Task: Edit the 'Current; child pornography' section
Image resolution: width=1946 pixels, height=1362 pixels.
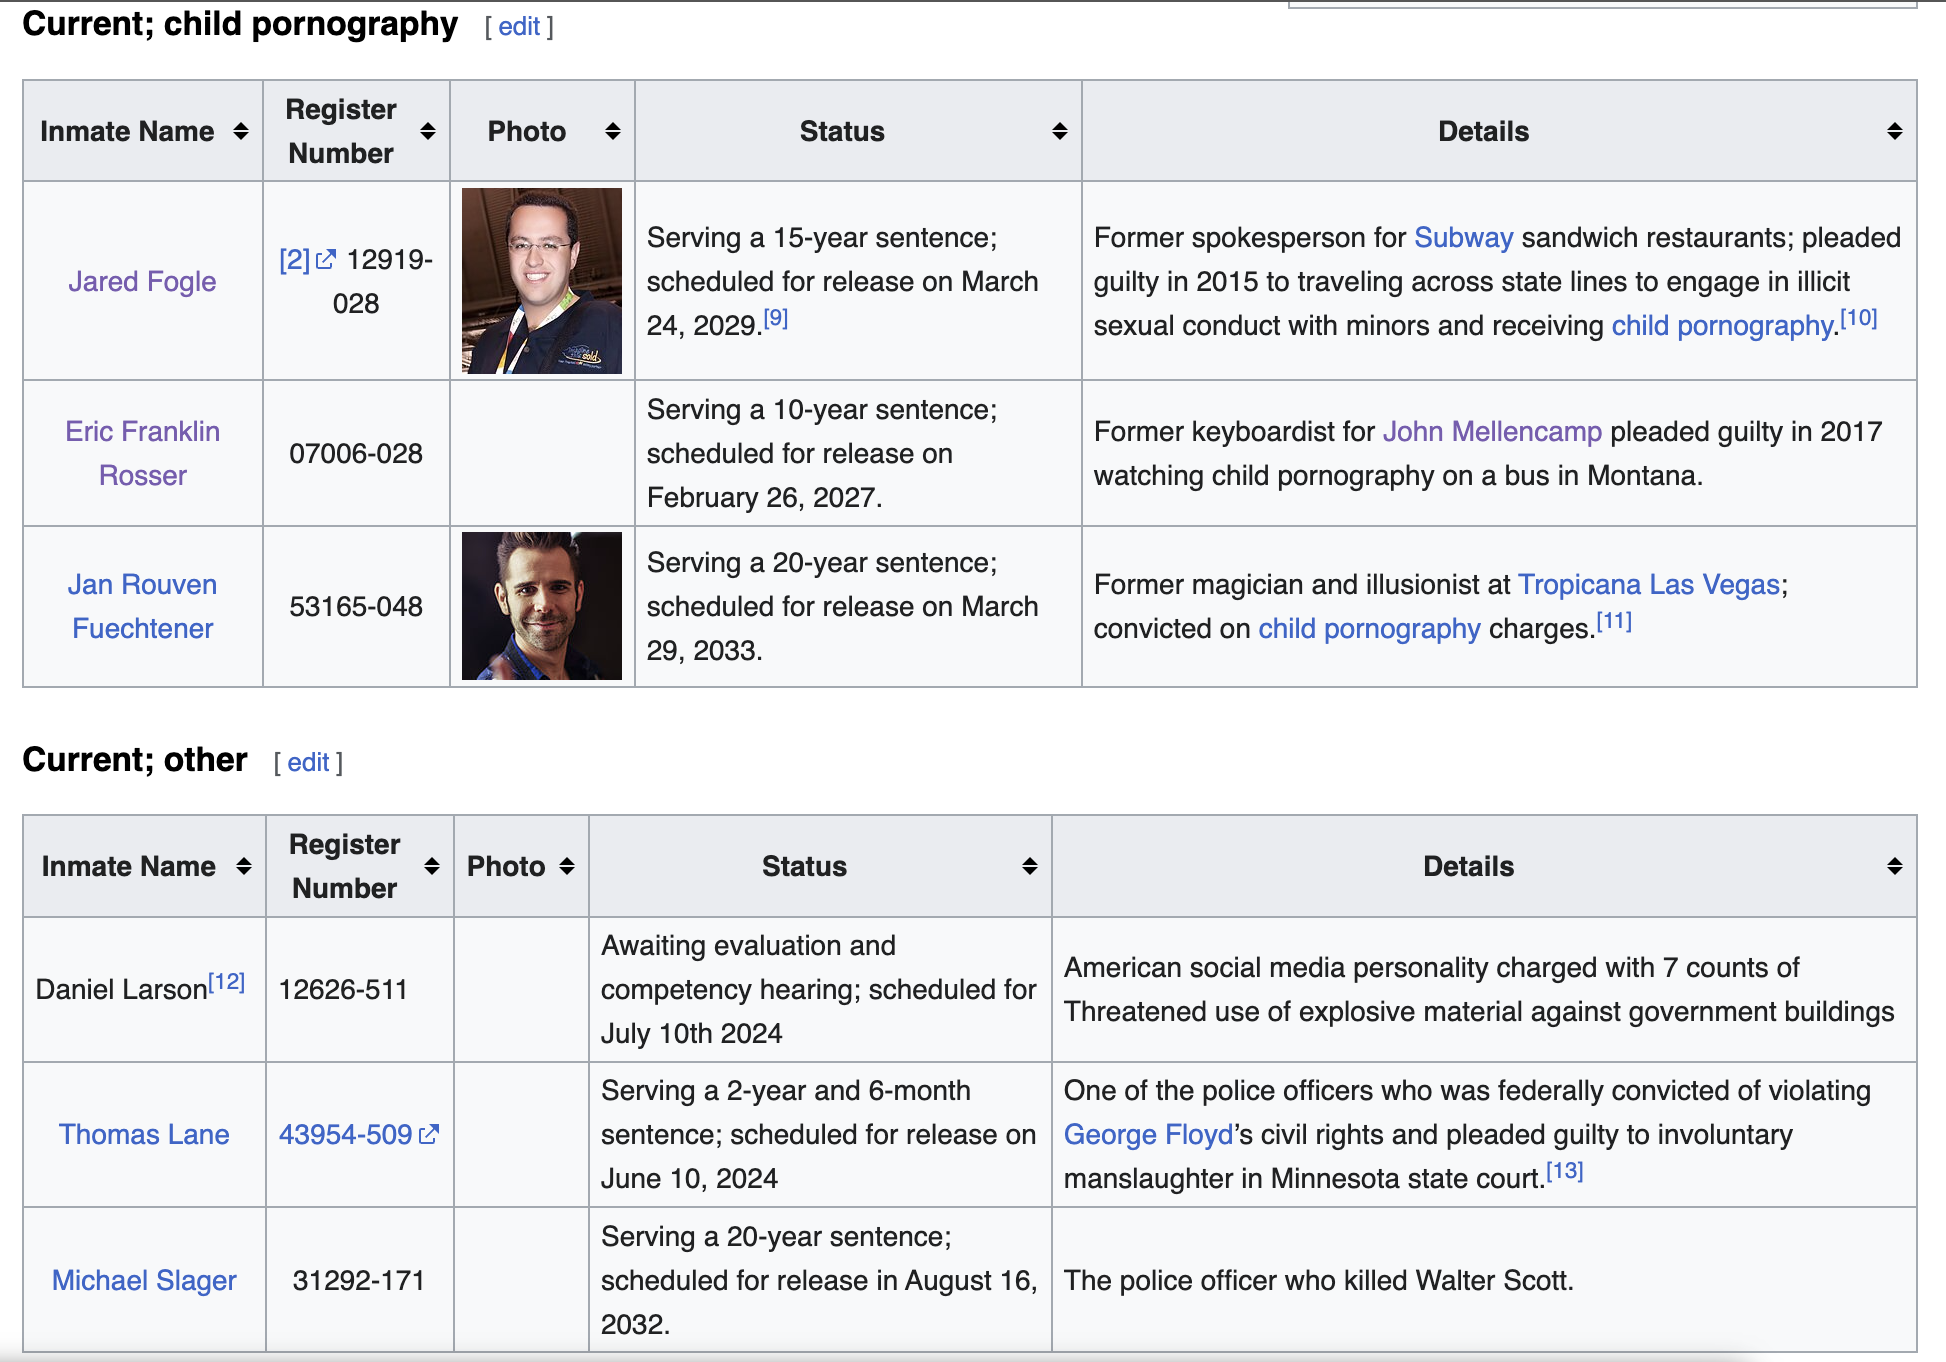Action: [519, 27]
